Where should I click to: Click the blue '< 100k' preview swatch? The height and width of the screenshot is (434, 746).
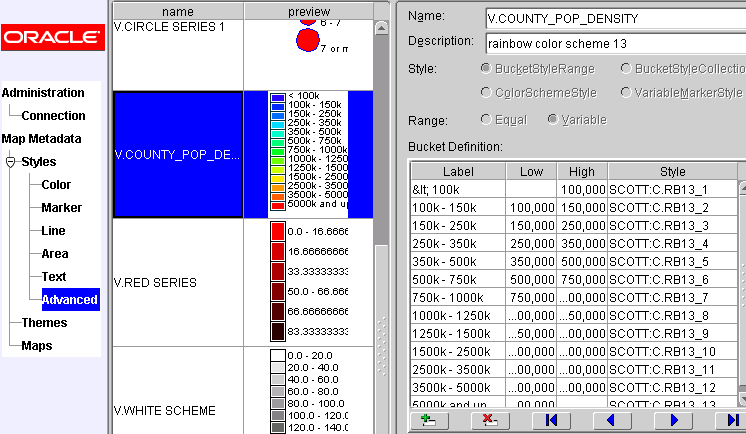[x=278, y=98]
